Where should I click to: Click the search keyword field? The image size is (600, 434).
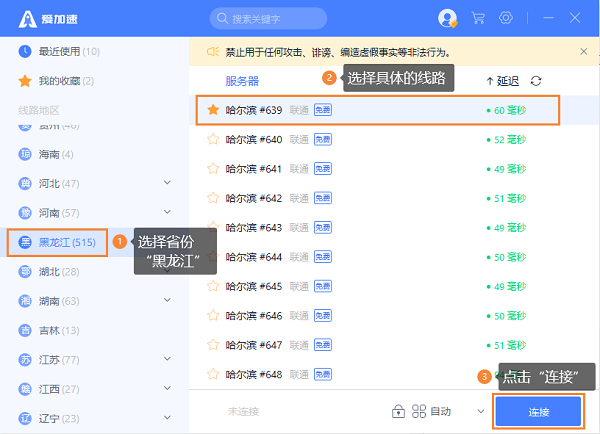pyautogui.click(x=268, y=18)
